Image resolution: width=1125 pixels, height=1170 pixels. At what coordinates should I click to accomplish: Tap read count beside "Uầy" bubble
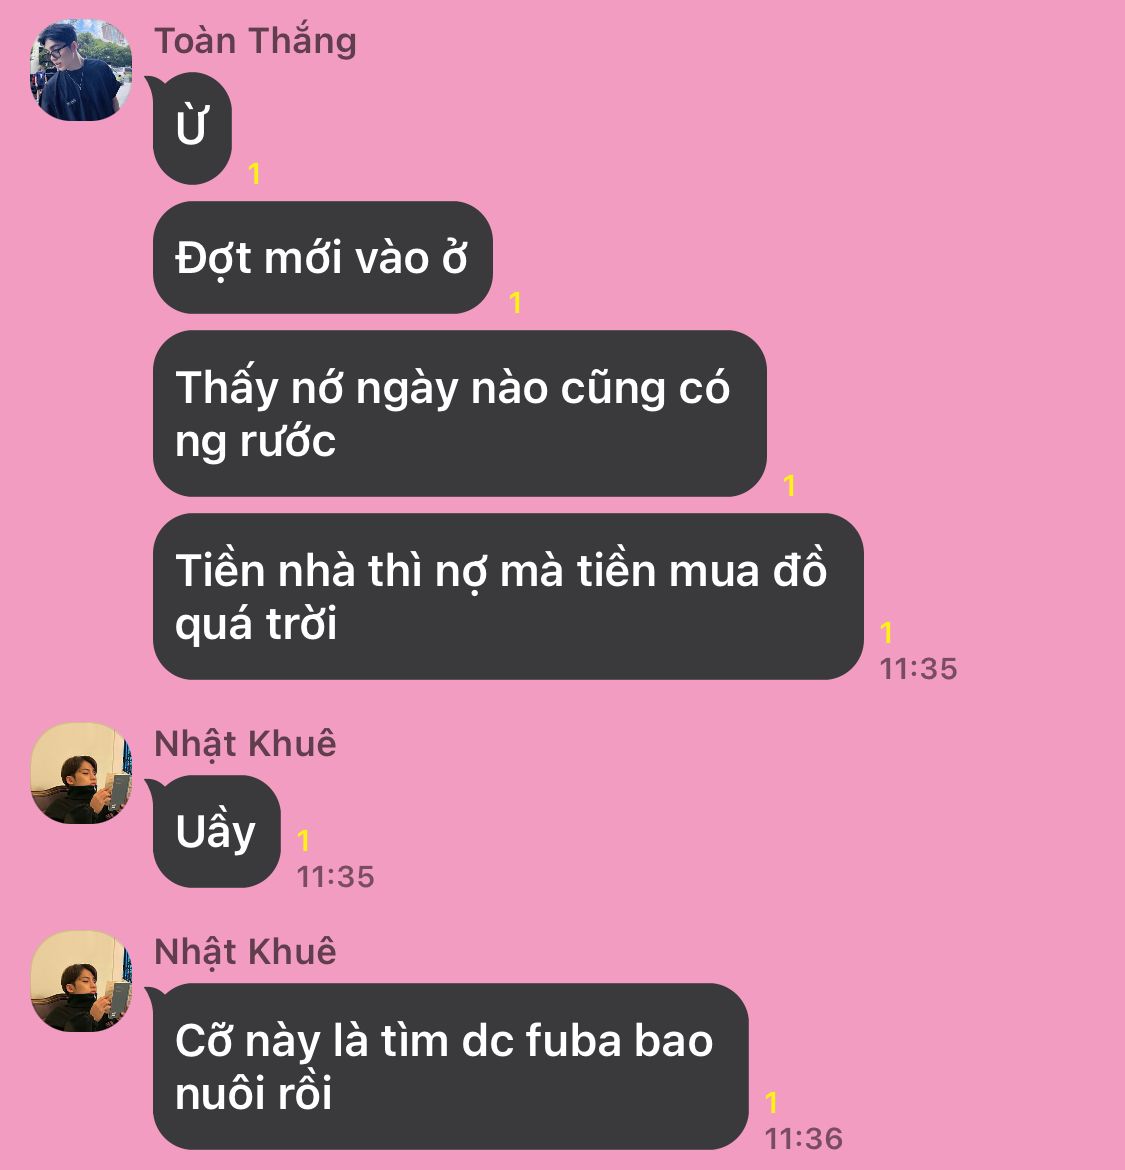tap(303, 841)
